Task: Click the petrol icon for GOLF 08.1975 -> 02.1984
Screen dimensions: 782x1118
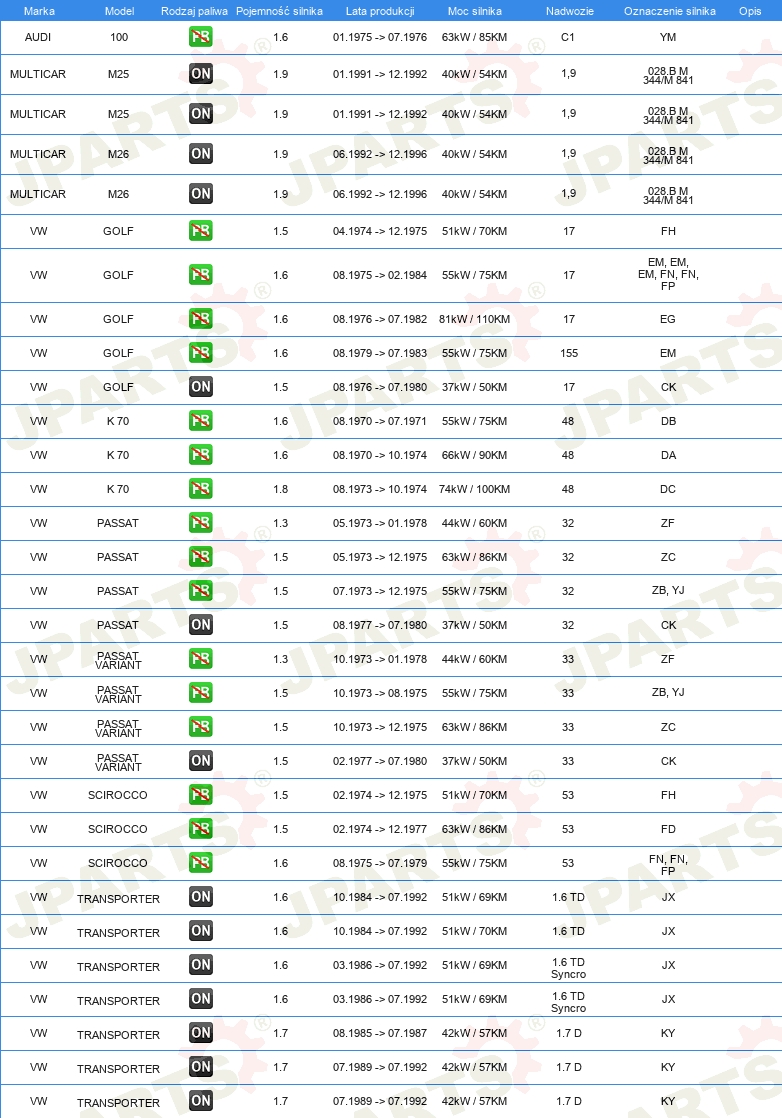Action: (x=201, y=275)
